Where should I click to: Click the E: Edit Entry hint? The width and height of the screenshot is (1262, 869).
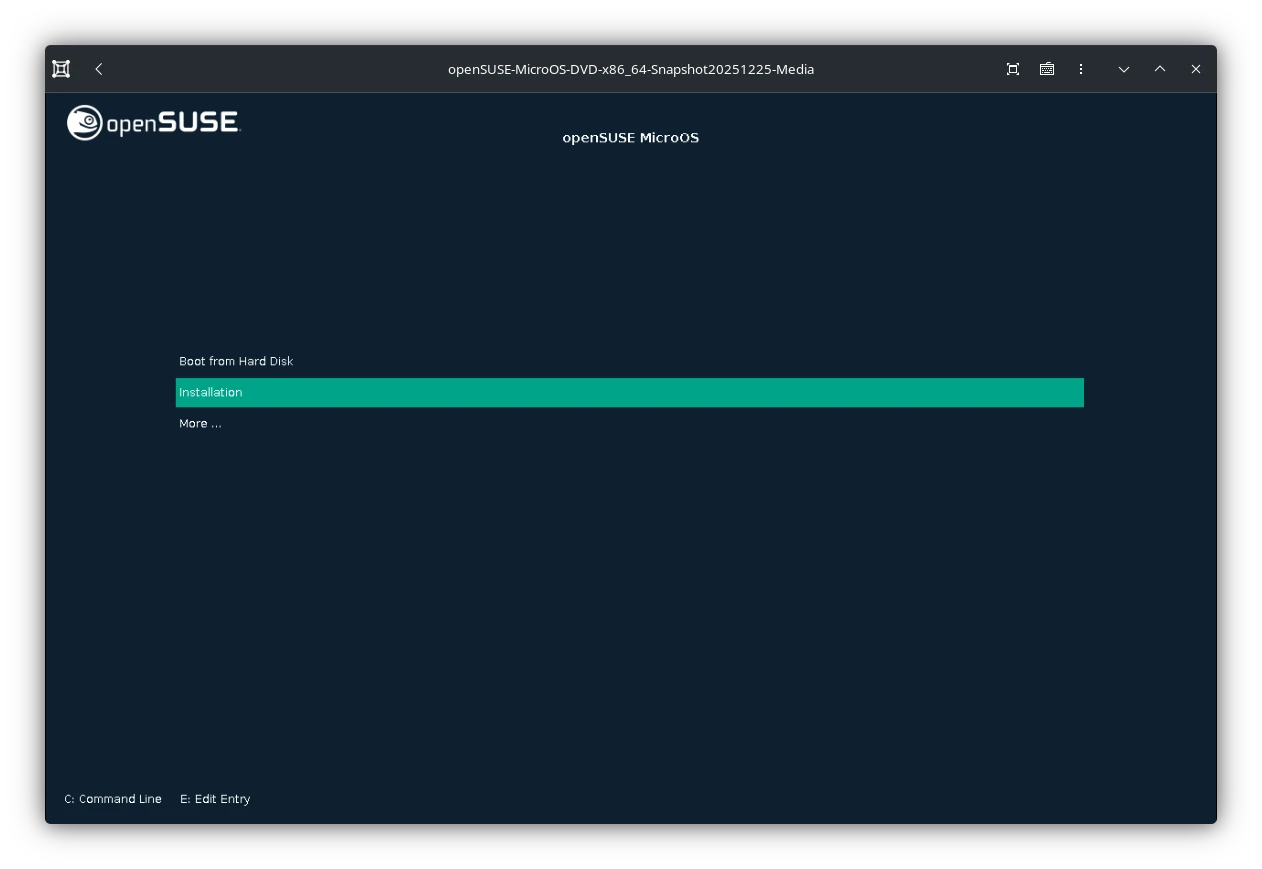click(x=215, y=798)
